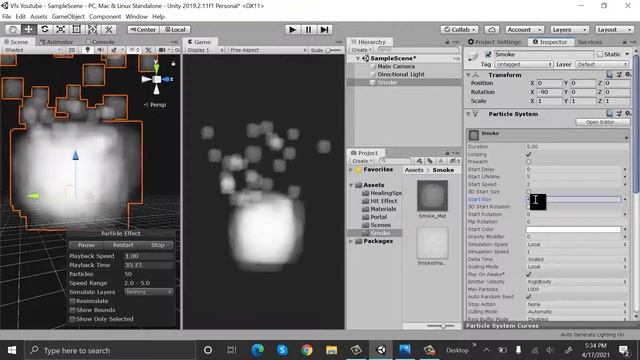Select the custom editor tools icon
Image resolution: width=640 pixels, height=360 pixels.
[108, 29]
